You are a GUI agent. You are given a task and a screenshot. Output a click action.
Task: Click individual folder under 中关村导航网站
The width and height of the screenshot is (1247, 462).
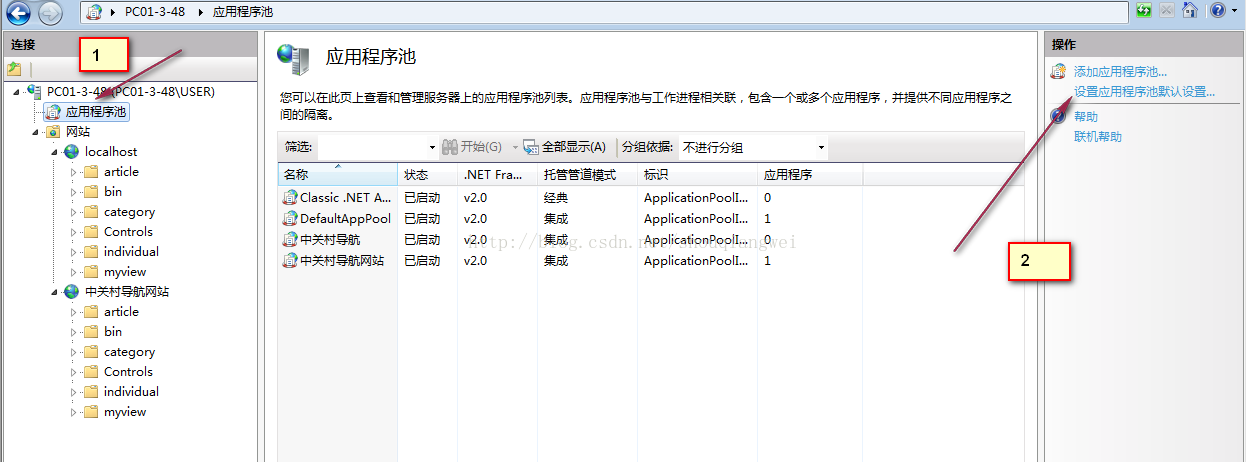pos(131,392)
